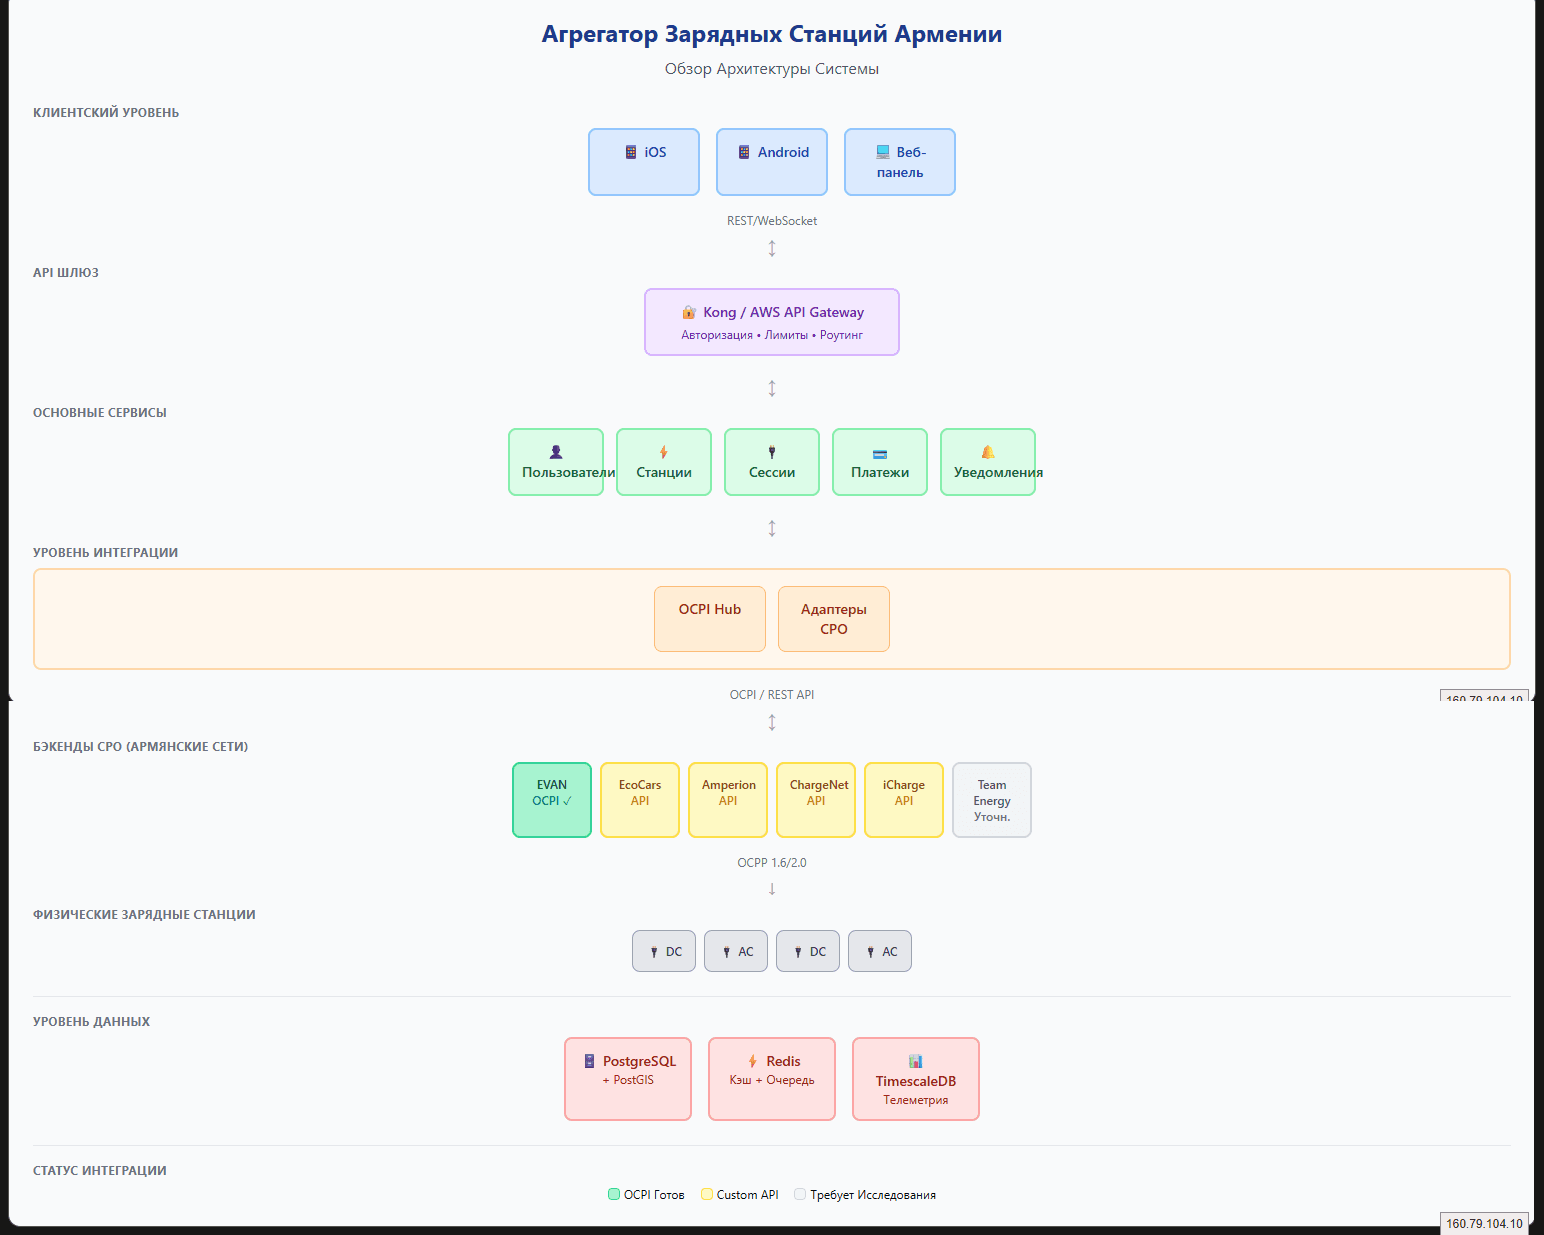The height and width of the screenshot is (1235, 1544).
Task: Select the iOS client box
Action: click(644, 162)
